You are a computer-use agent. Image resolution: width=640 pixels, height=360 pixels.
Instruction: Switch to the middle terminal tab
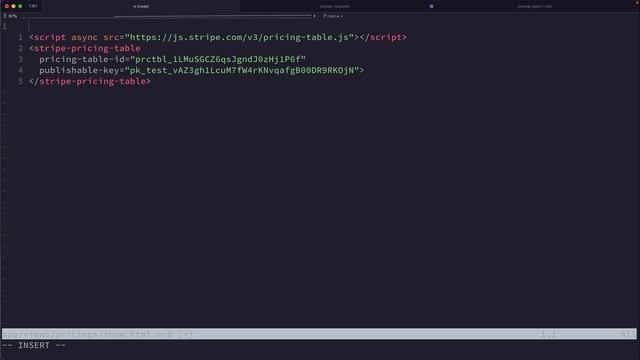(x=335, y=6)
